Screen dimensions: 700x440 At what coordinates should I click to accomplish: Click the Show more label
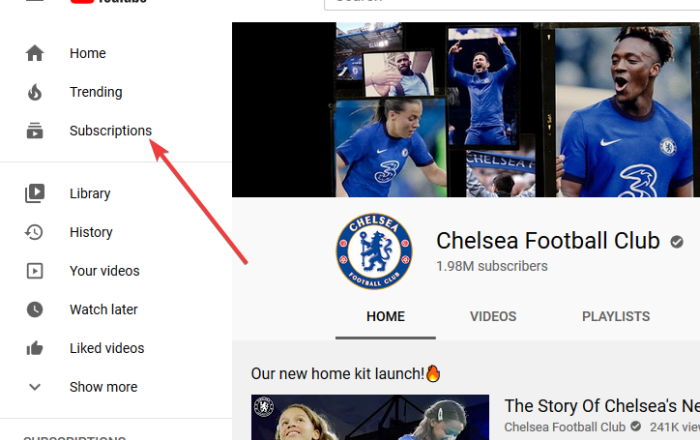coord(103,387)
